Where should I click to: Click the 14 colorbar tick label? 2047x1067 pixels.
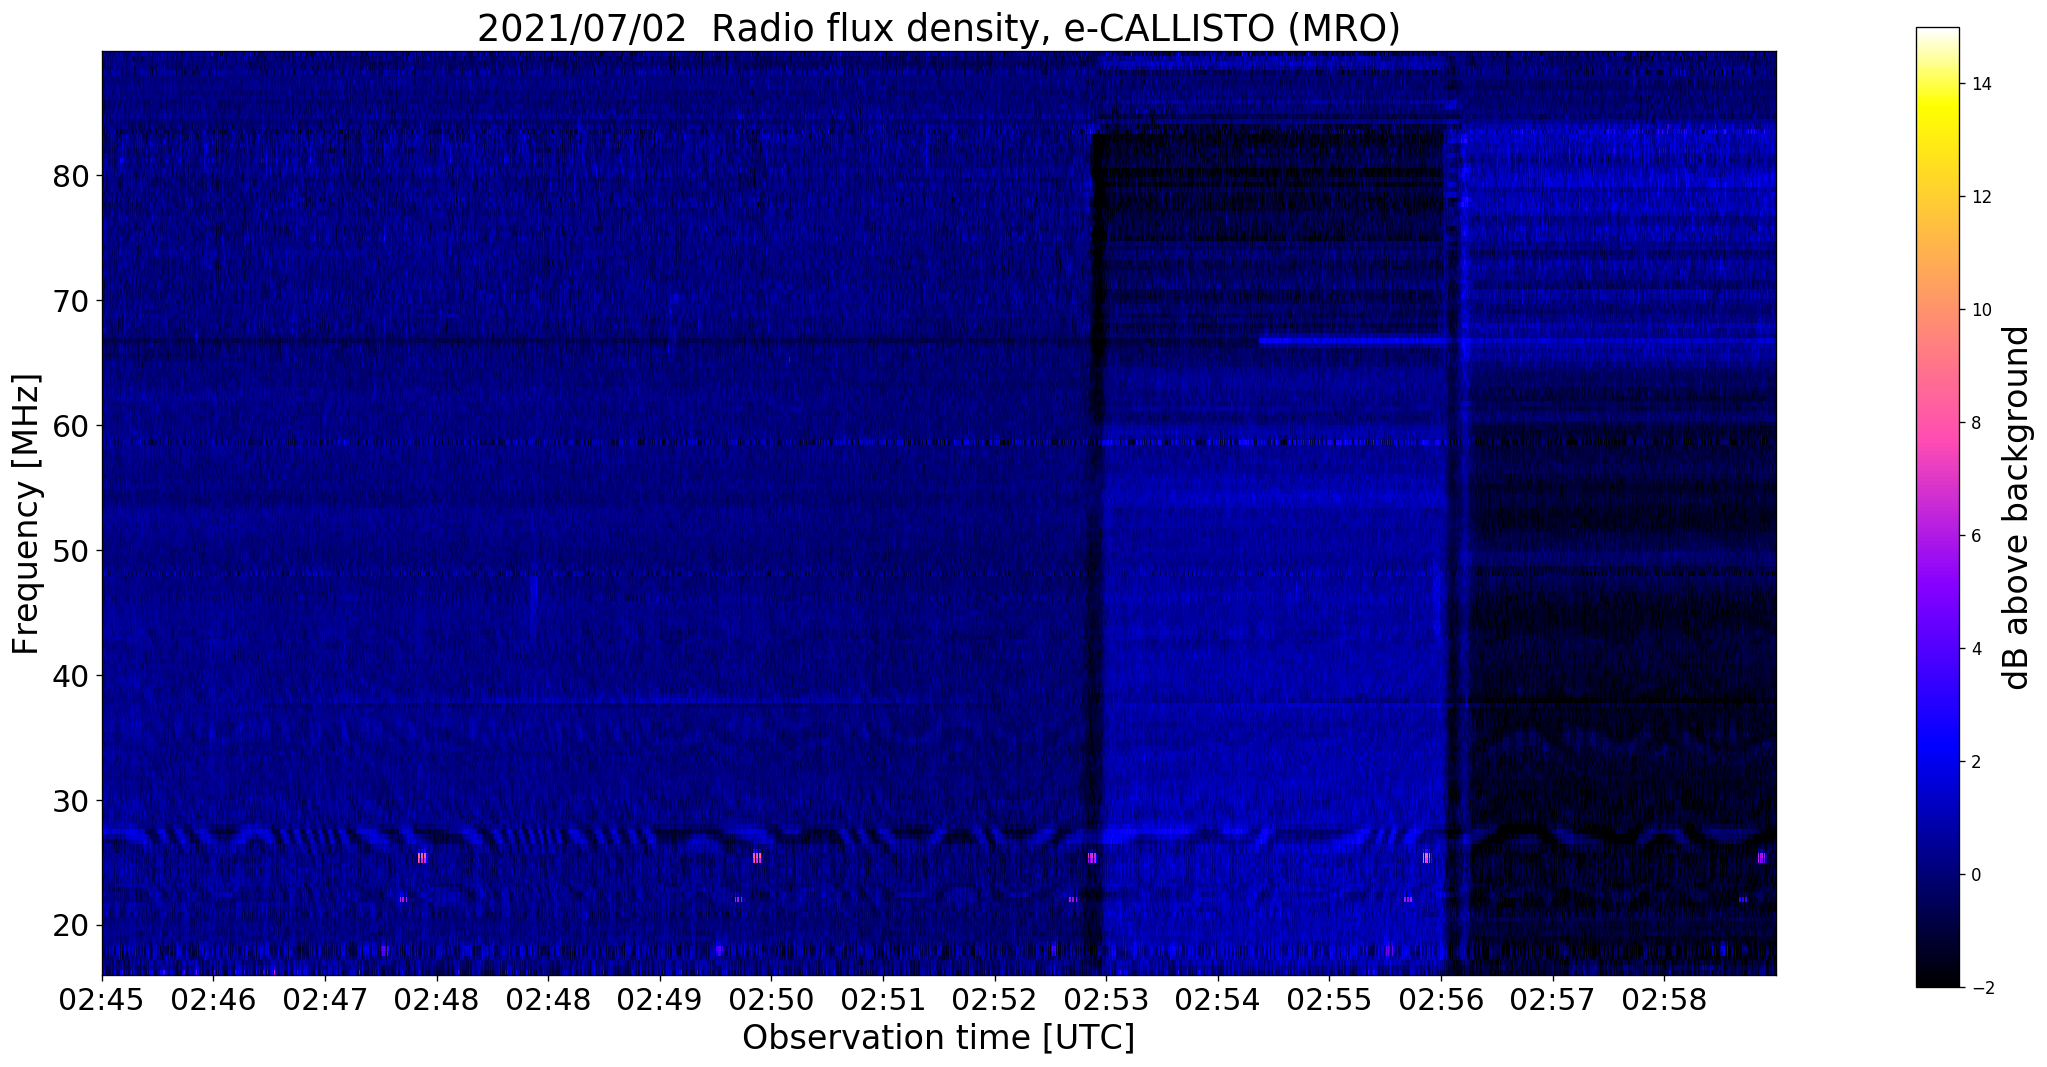[1981, 84]
